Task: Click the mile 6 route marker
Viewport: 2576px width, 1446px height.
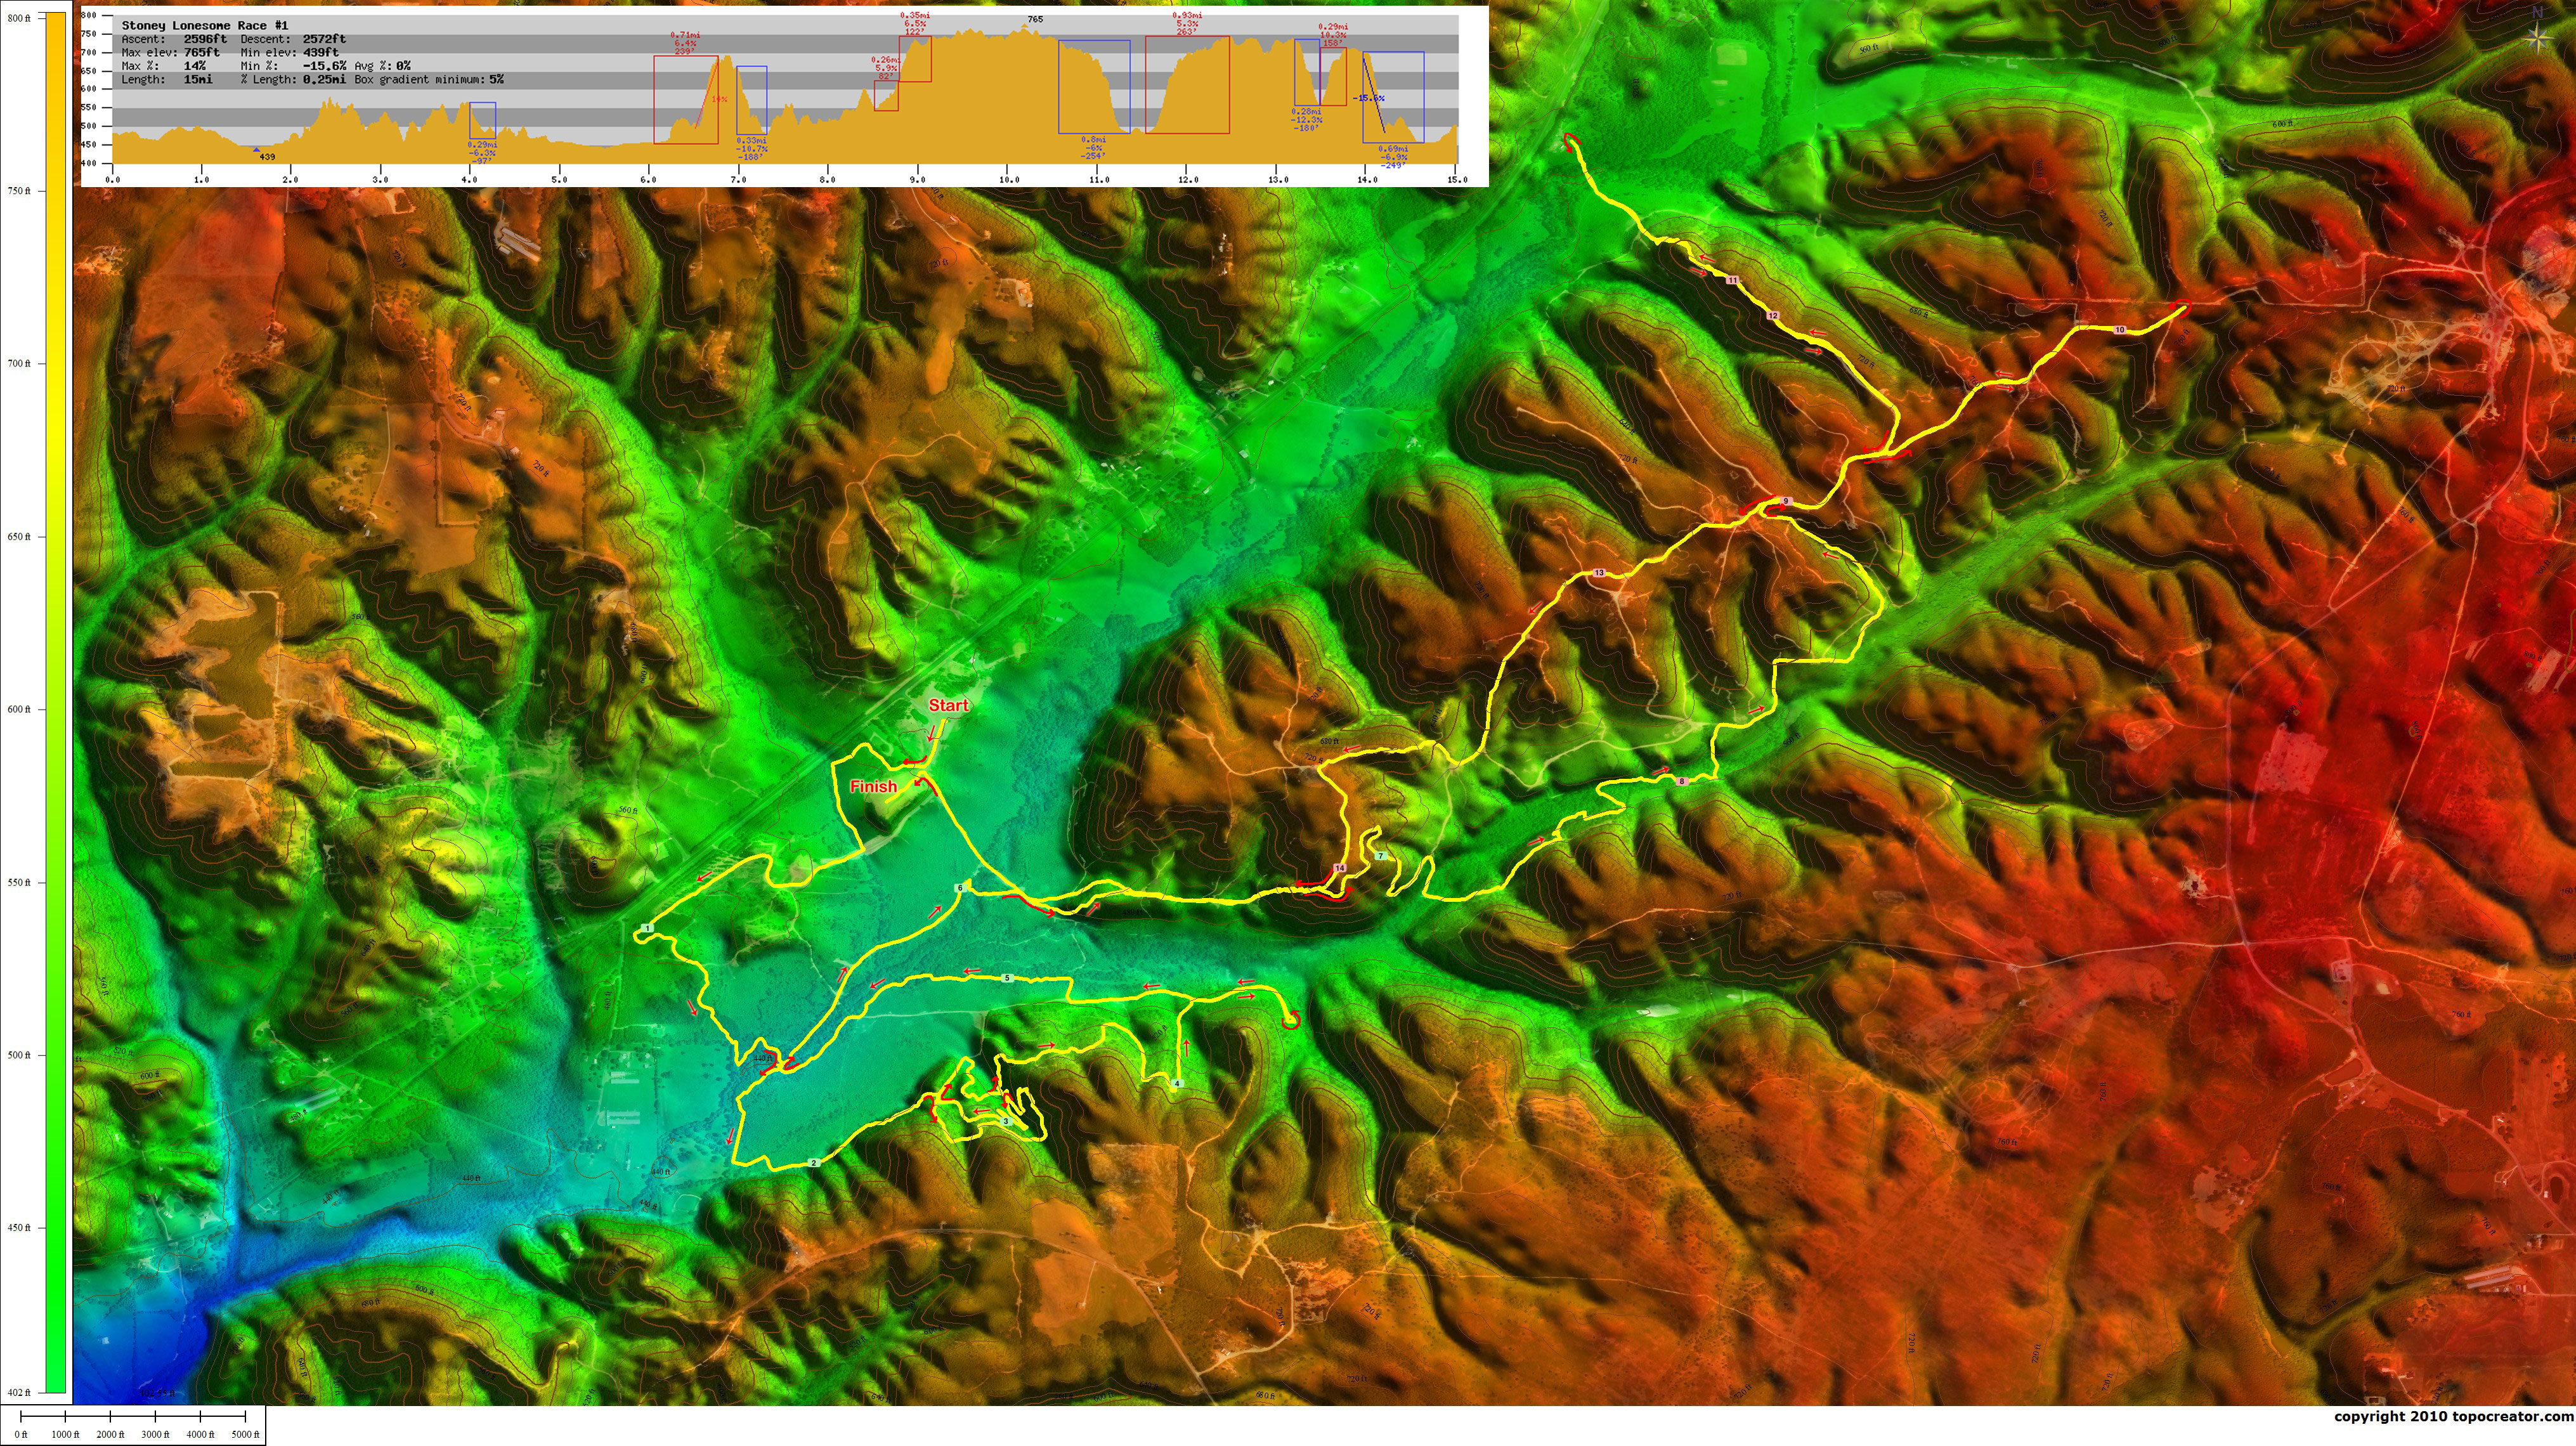Action: click(x=960, y=888)
